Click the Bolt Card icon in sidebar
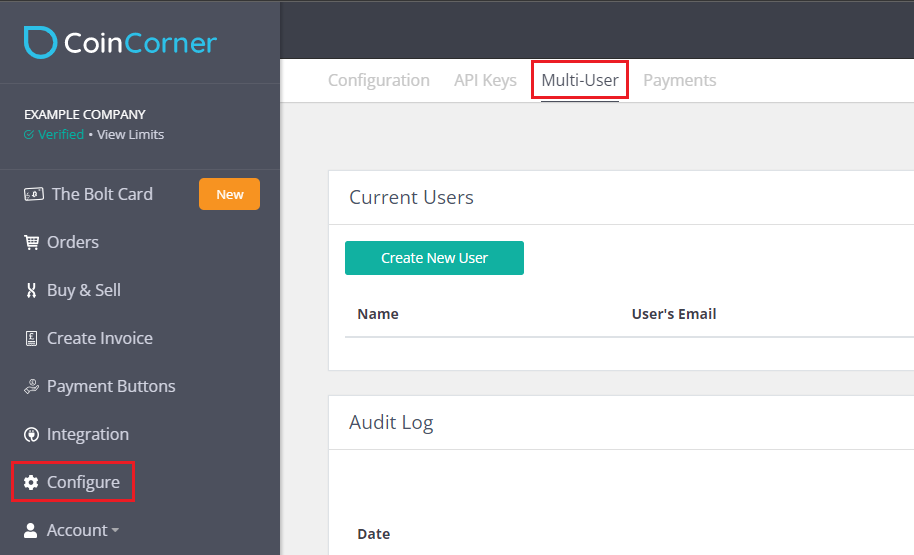 [x=34, y=194]
